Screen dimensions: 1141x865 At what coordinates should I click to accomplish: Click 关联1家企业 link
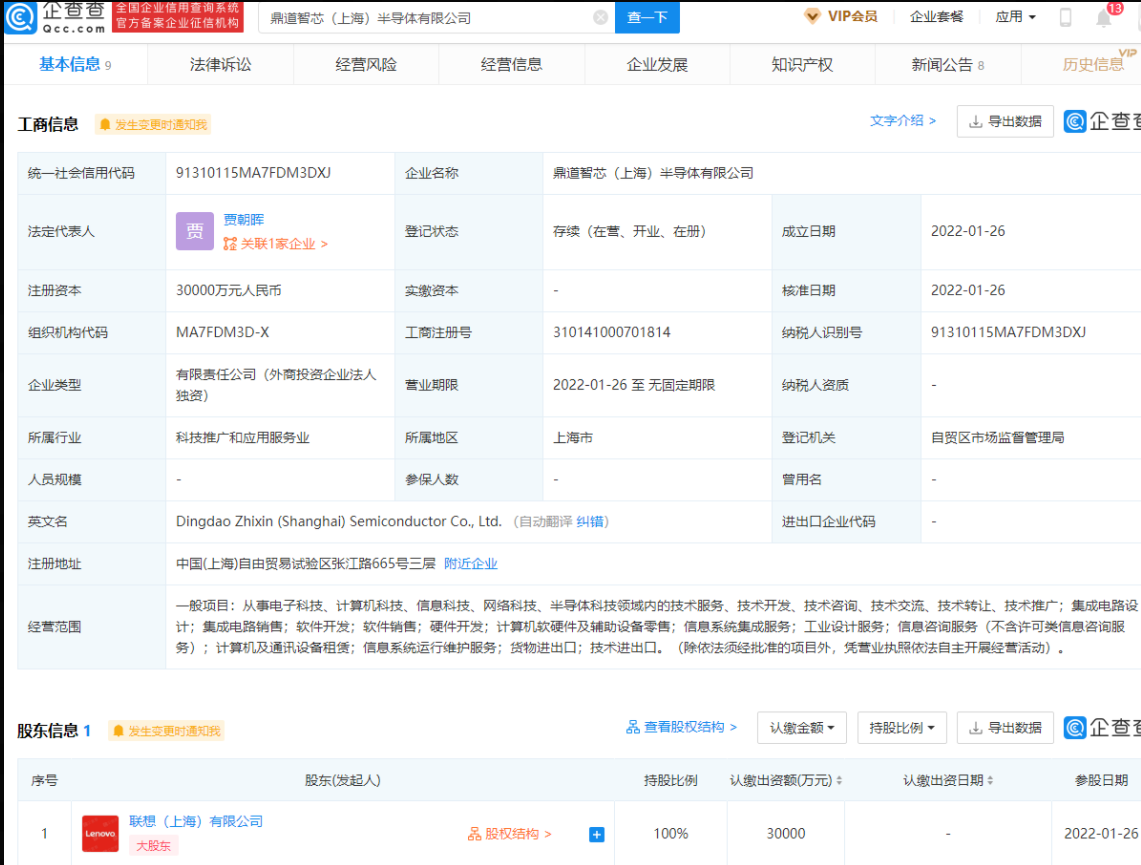(276, 244)
